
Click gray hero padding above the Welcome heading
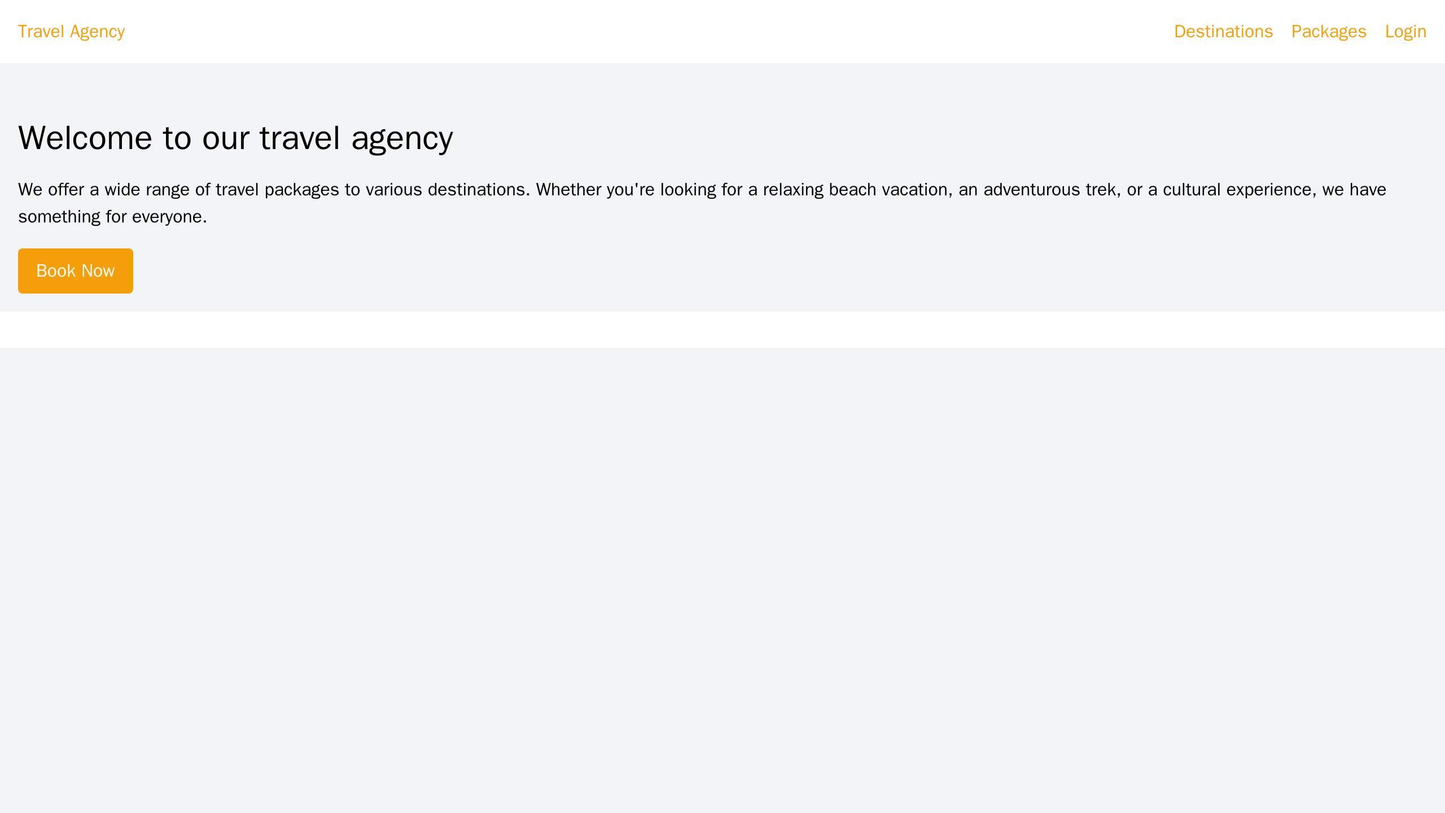coord(722,90)
